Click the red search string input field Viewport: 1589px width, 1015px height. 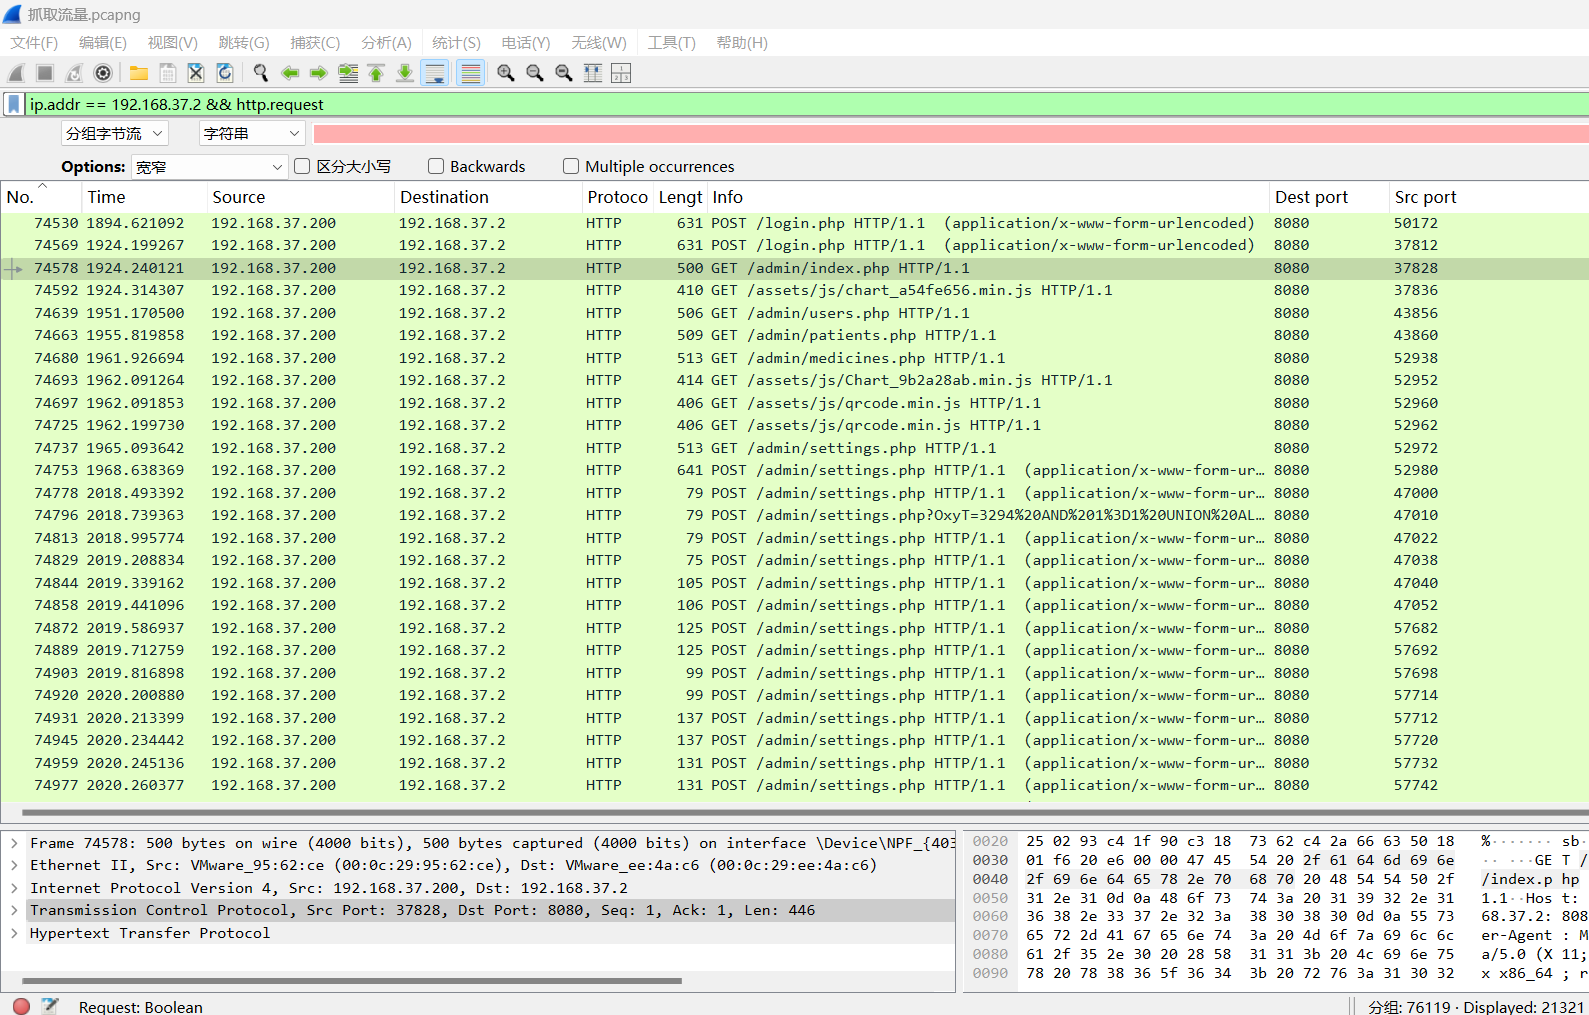pyautogui.click(x=950, y=133)
